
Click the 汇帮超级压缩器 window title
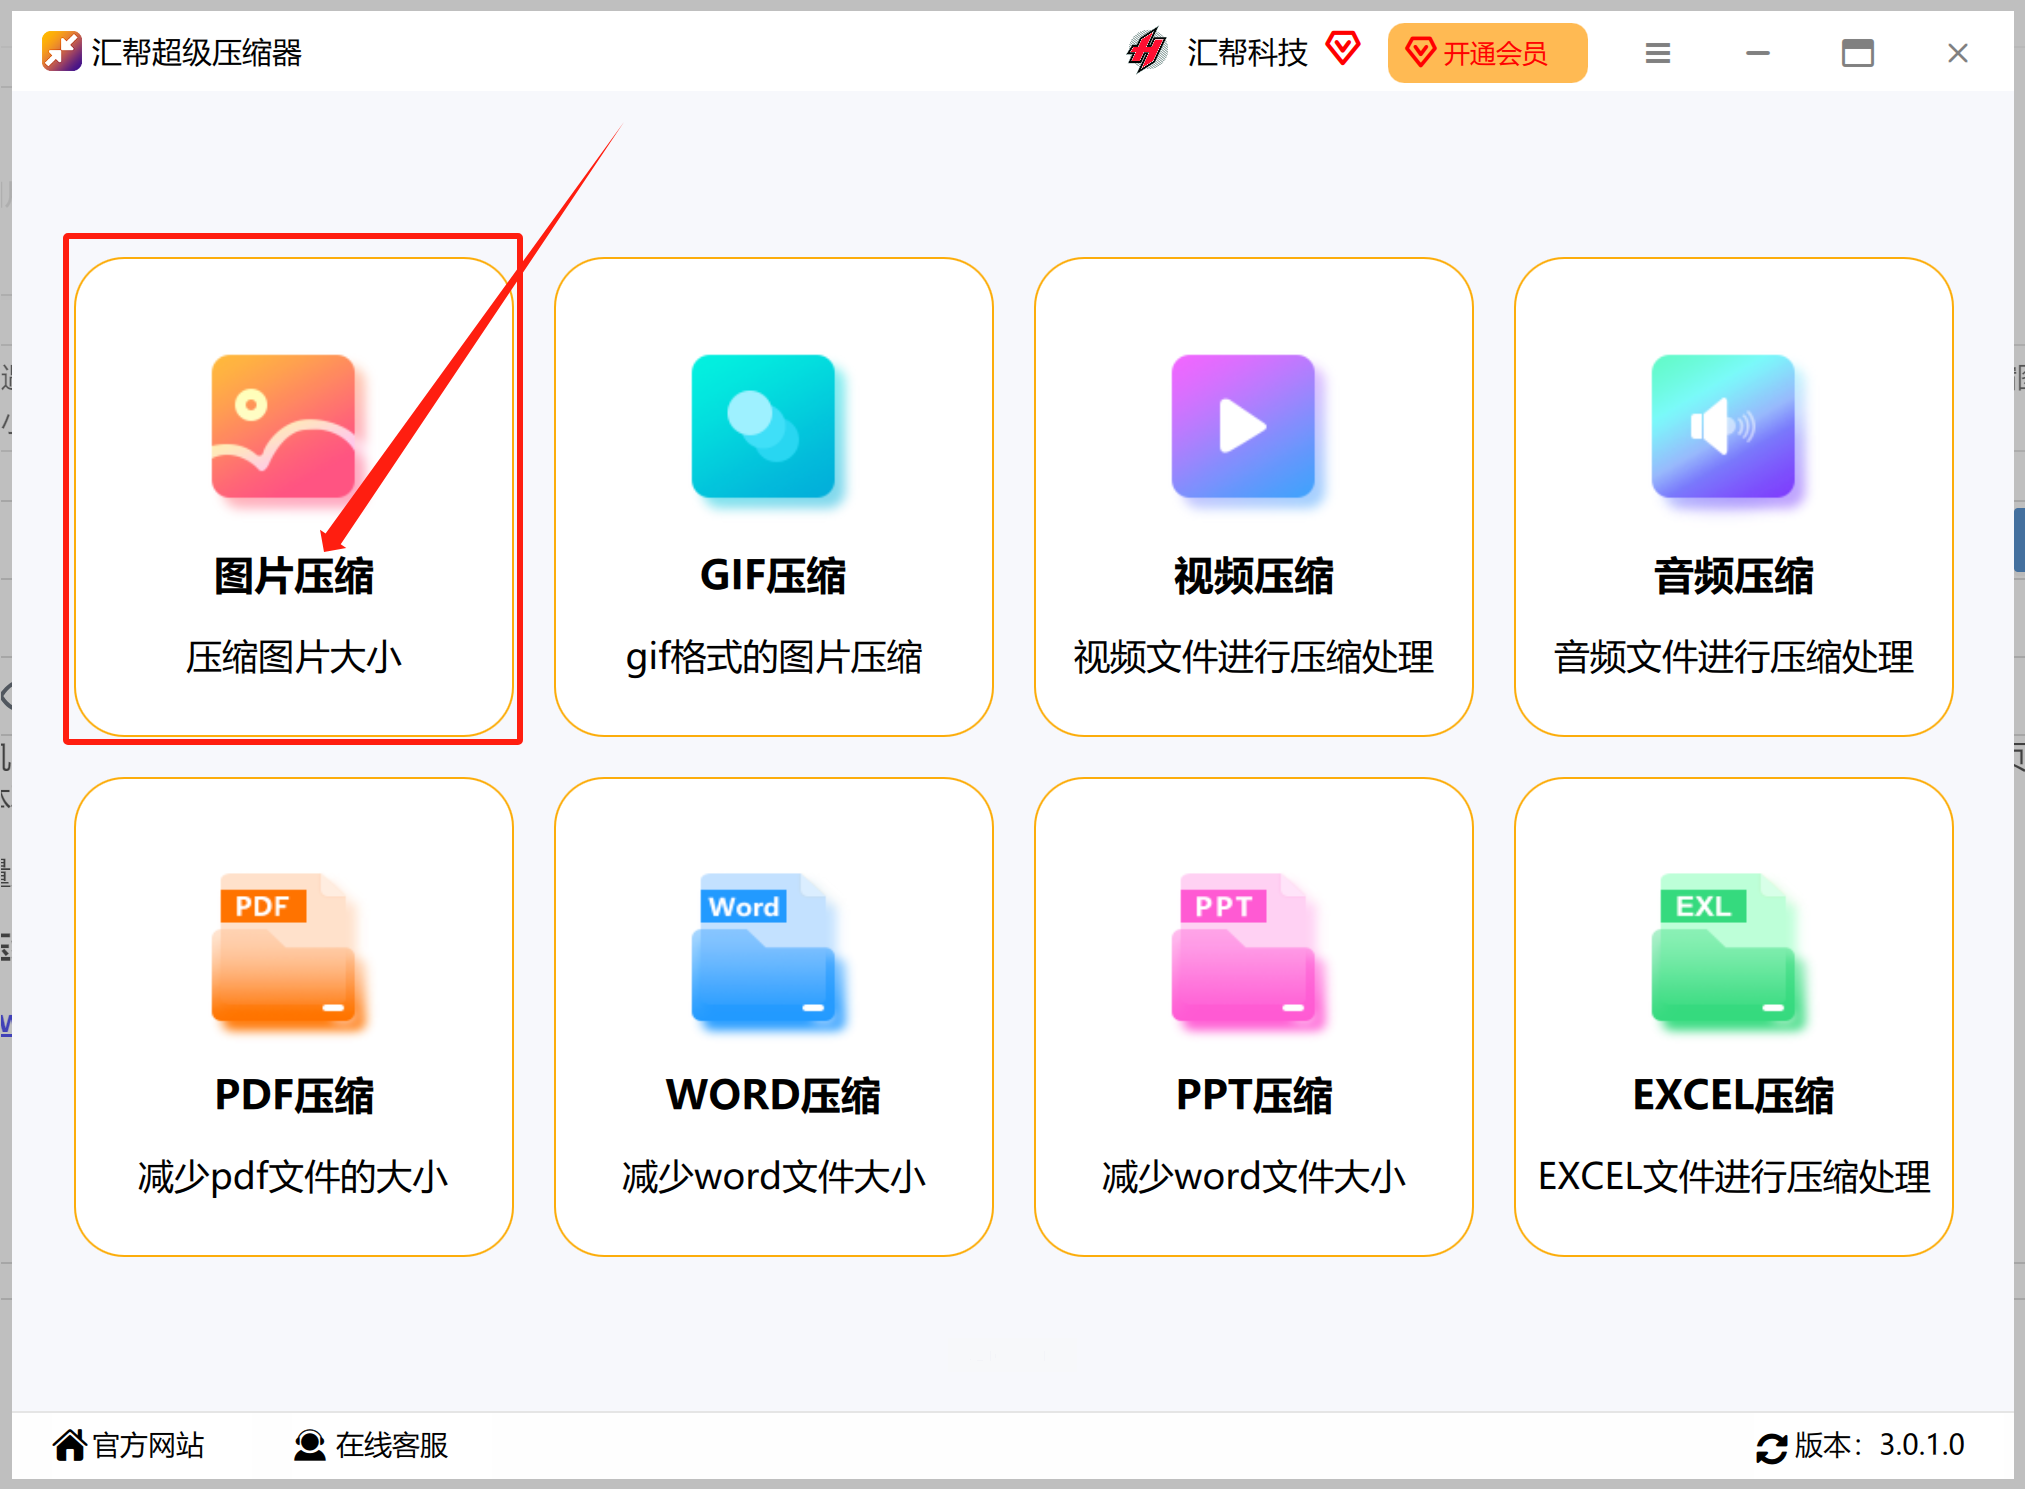[x=197, y=52]
